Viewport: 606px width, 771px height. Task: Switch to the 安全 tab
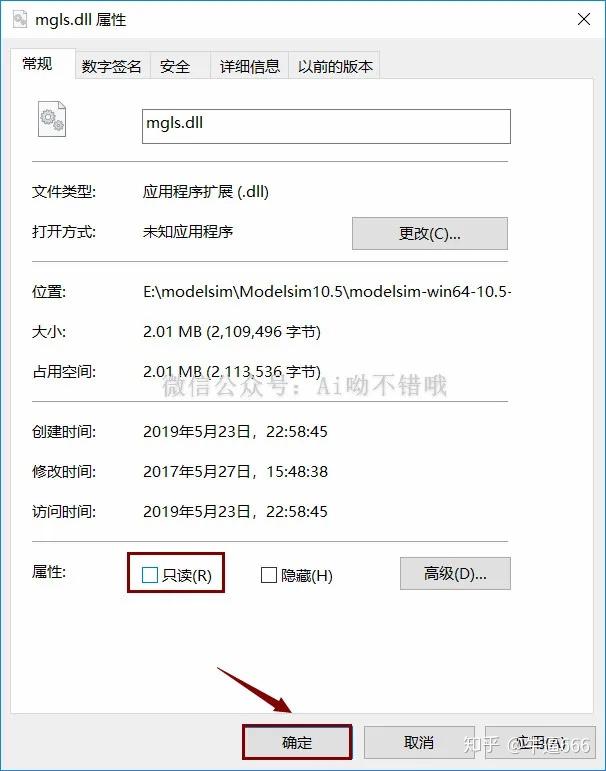click(175, 66)
